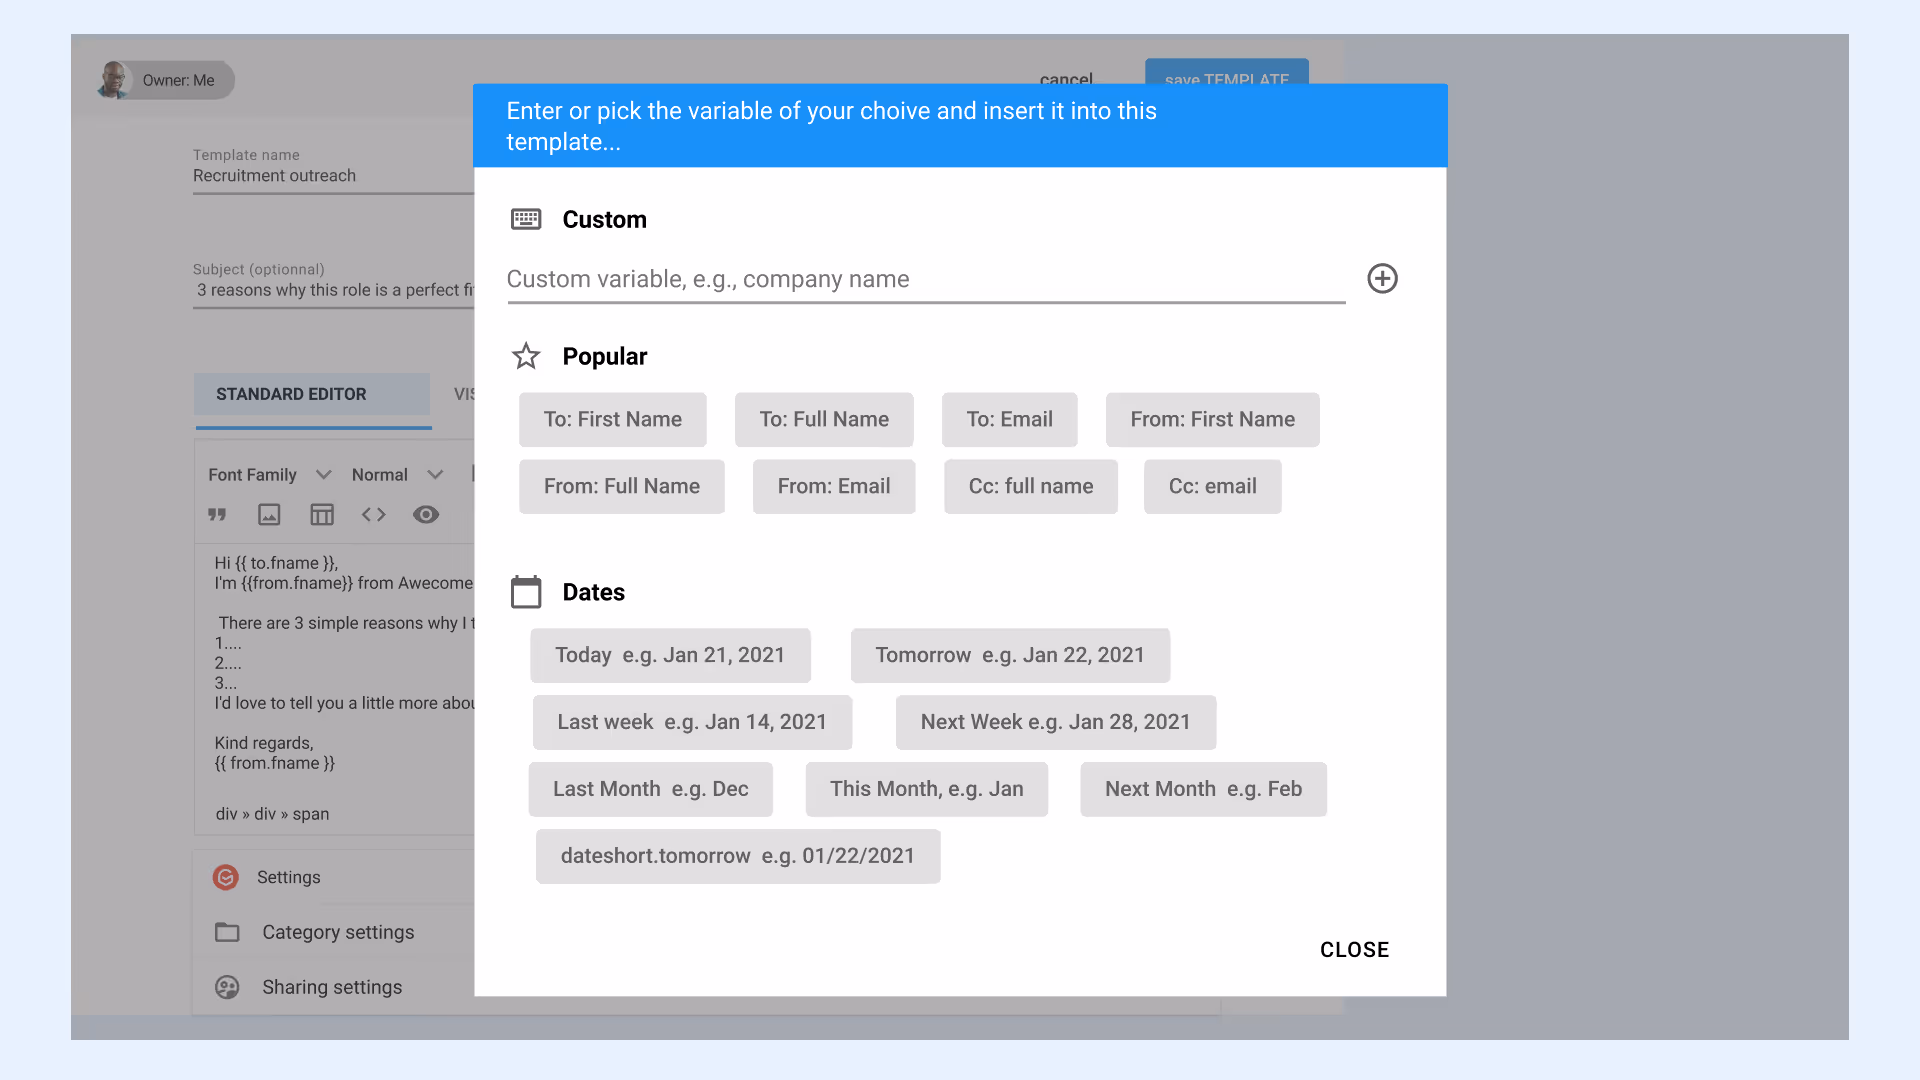
Task: Expand the Normal font size dropdown
Action: pyautogui.click(x=397, y=475)
